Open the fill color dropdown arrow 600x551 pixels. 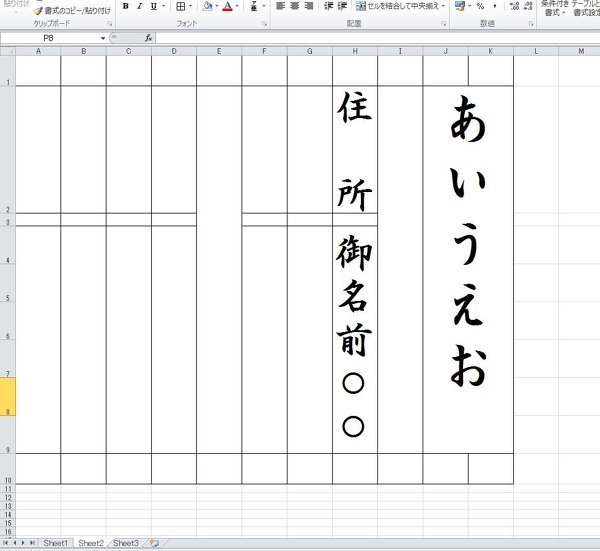(217, 6)
